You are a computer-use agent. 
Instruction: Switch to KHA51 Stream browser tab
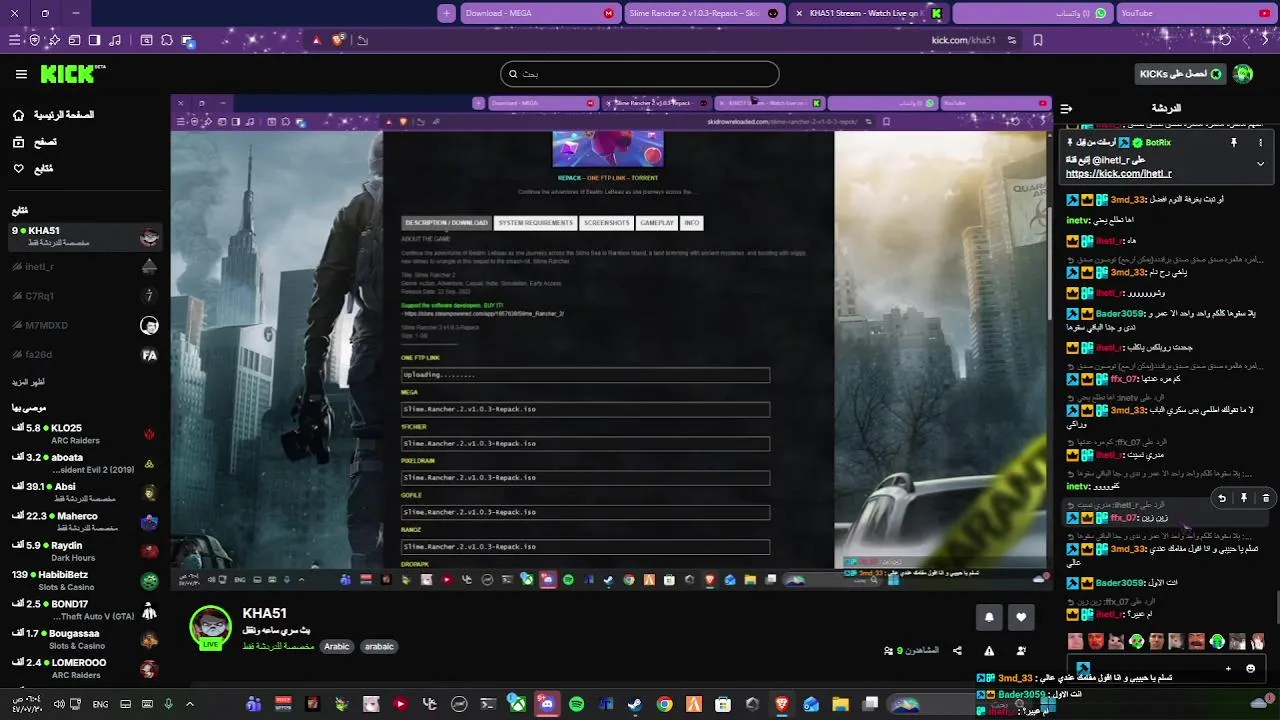pyautogui.click(x=868, y=13)
